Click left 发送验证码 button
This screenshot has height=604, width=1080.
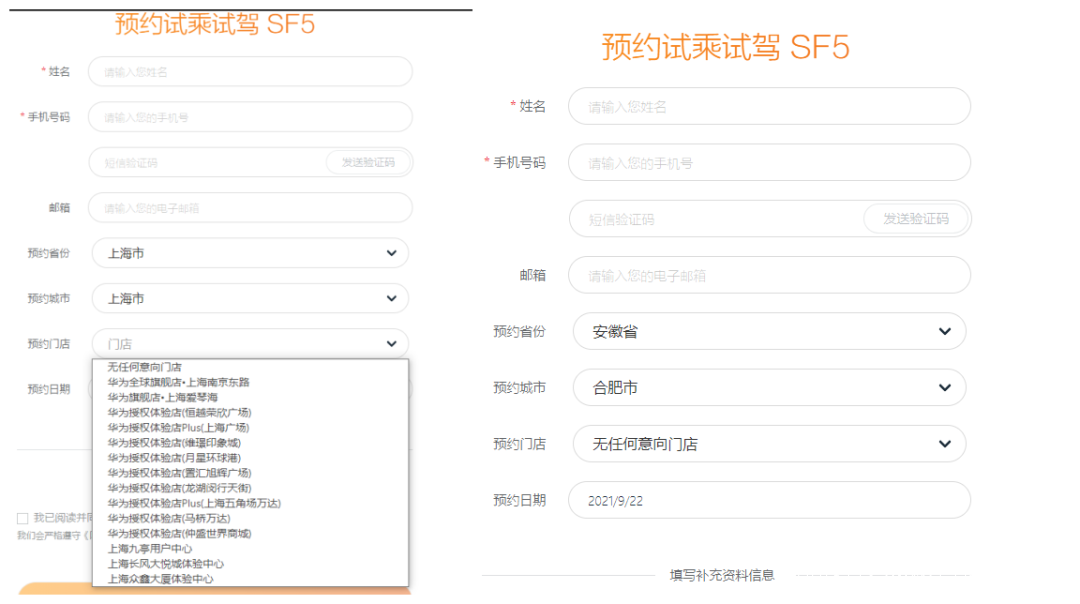(368, 163)
